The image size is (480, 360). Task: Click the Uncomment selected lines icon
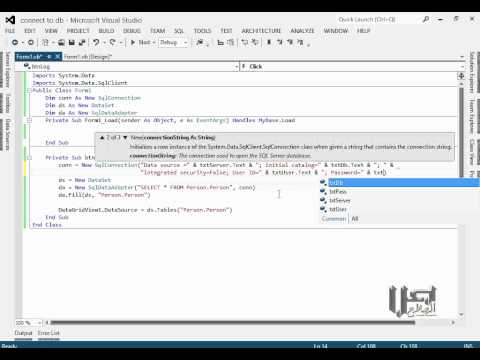(x=230, y=42)
